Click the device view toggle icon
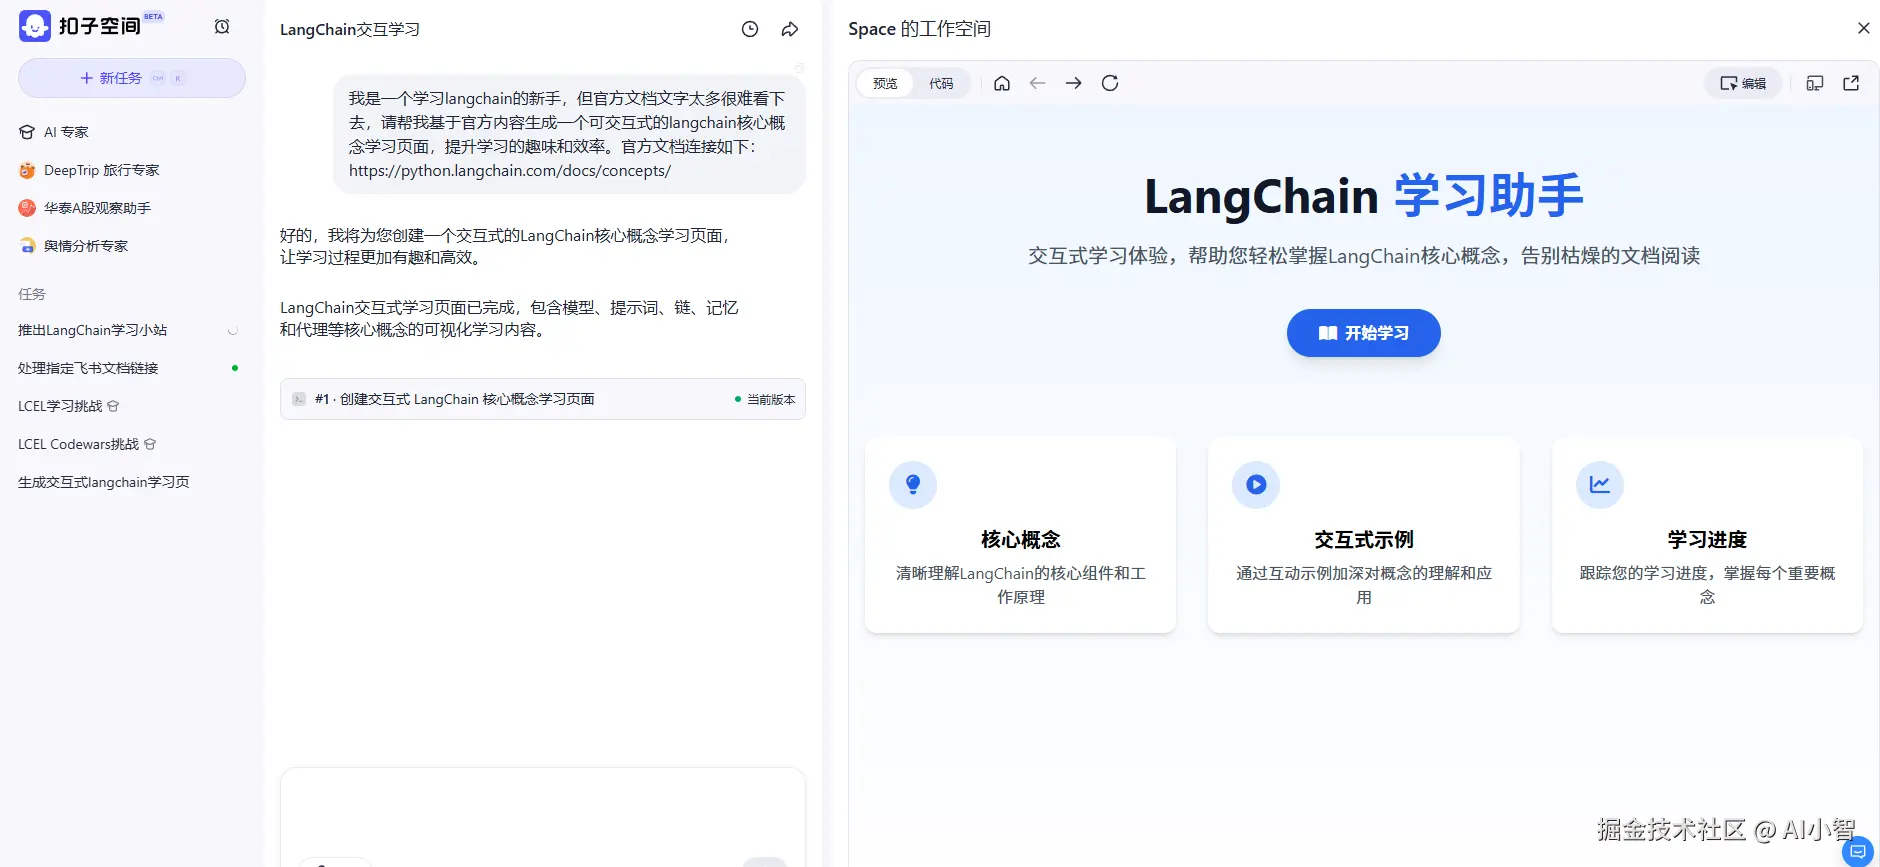 coord(1815,83)
